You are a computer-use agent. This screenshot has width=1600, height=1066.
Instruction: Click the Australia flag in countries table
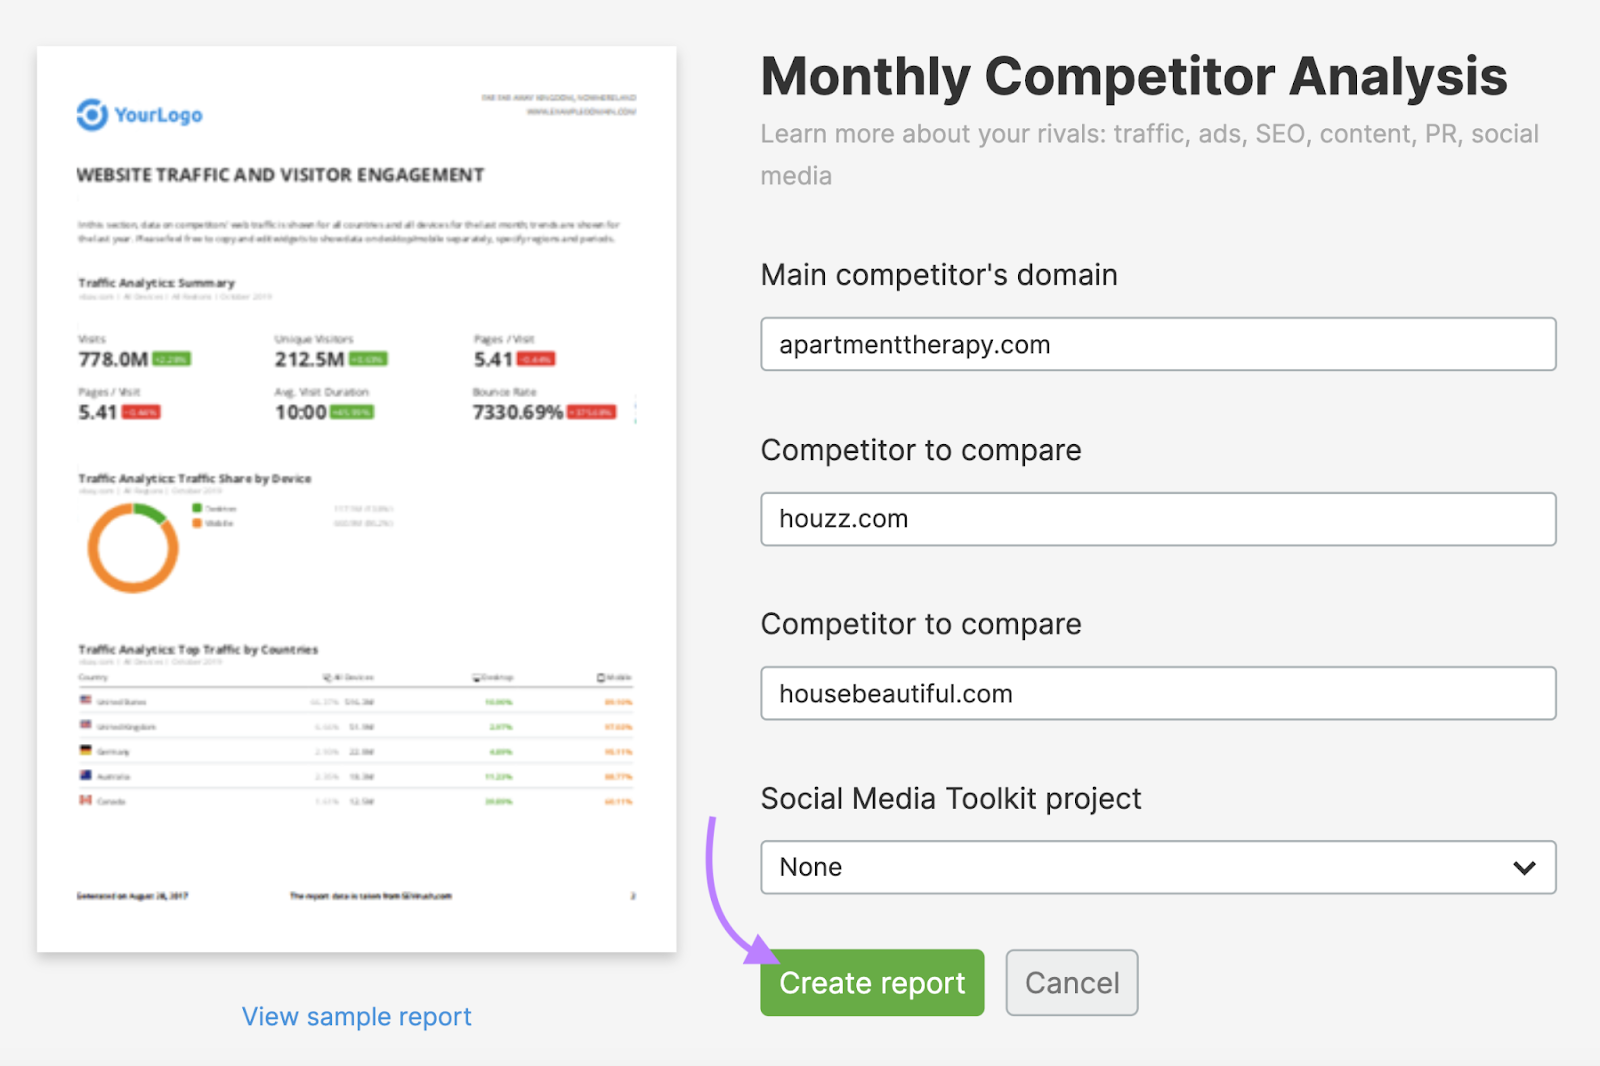coord(86,775)
